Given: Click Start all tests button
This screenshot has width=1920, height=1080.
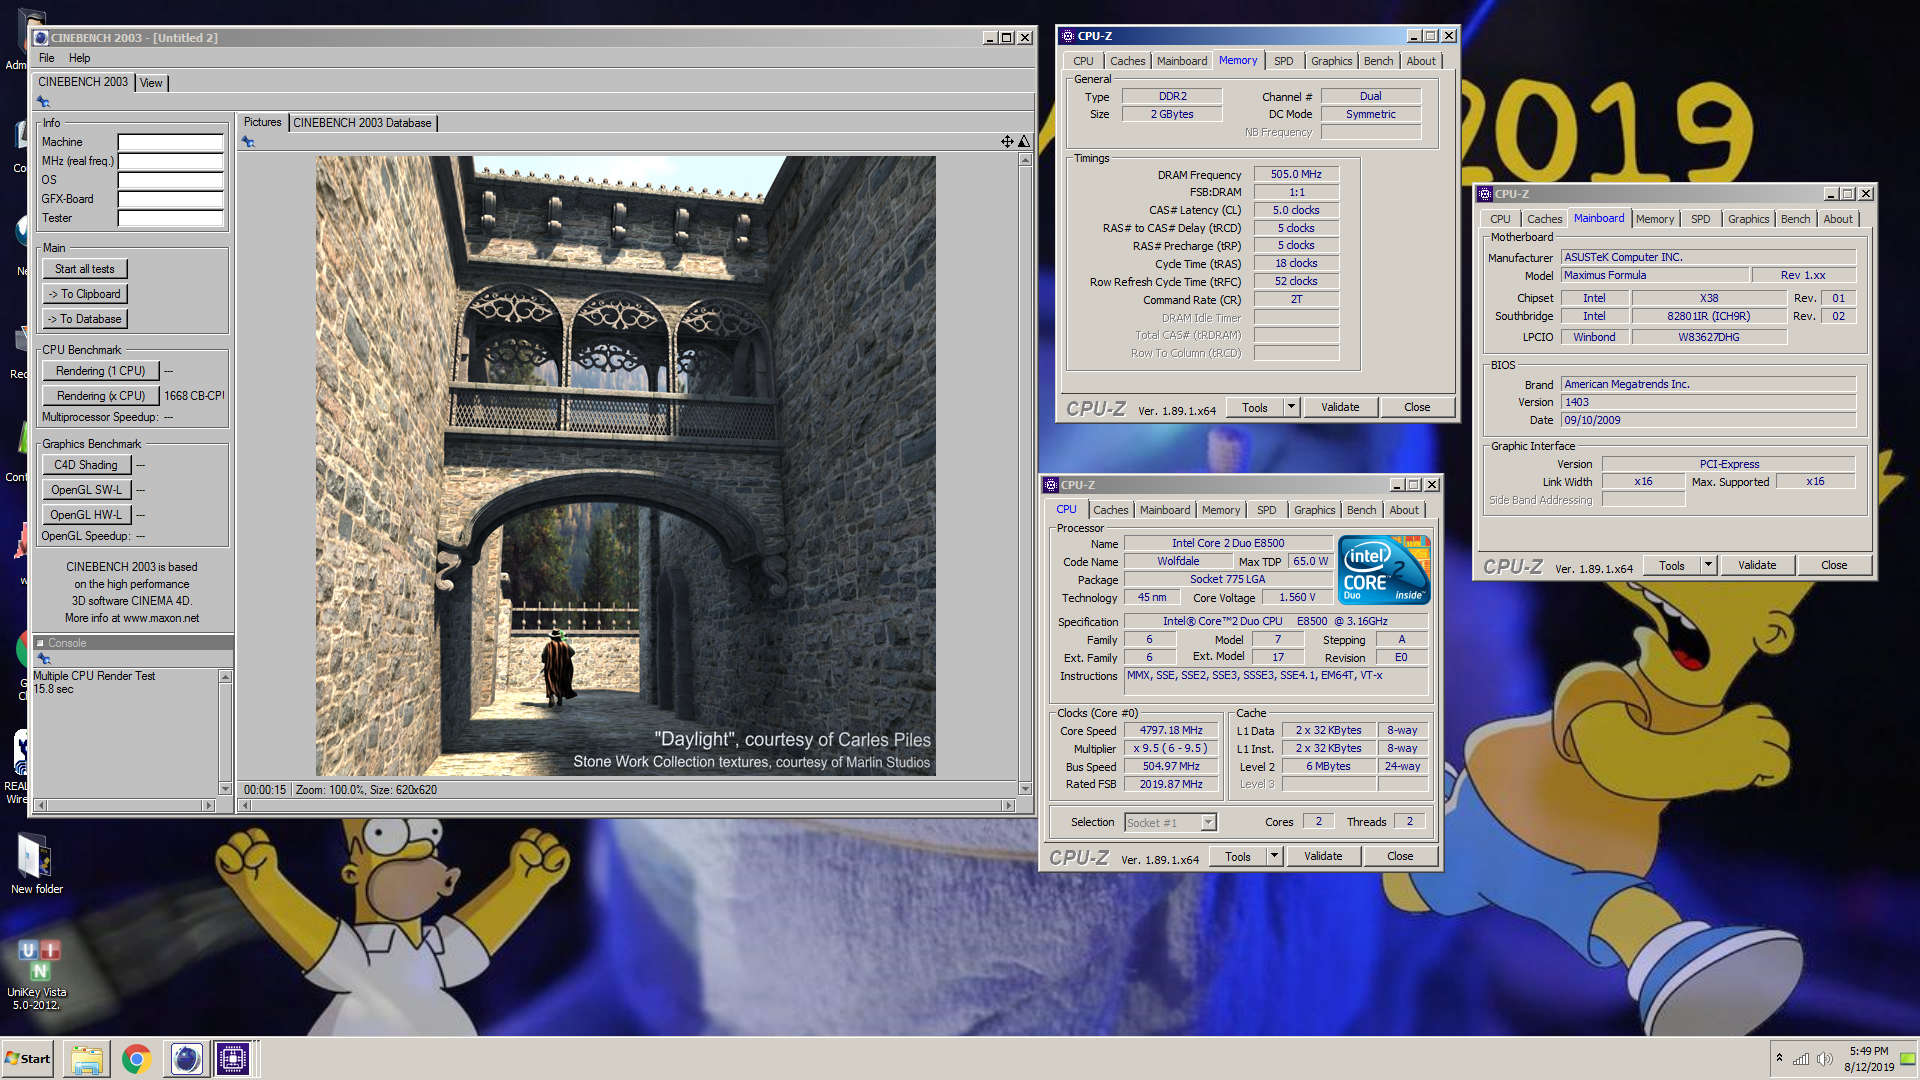Looking at the screenshot, I should pyautogui.click(x=85, y=269).
